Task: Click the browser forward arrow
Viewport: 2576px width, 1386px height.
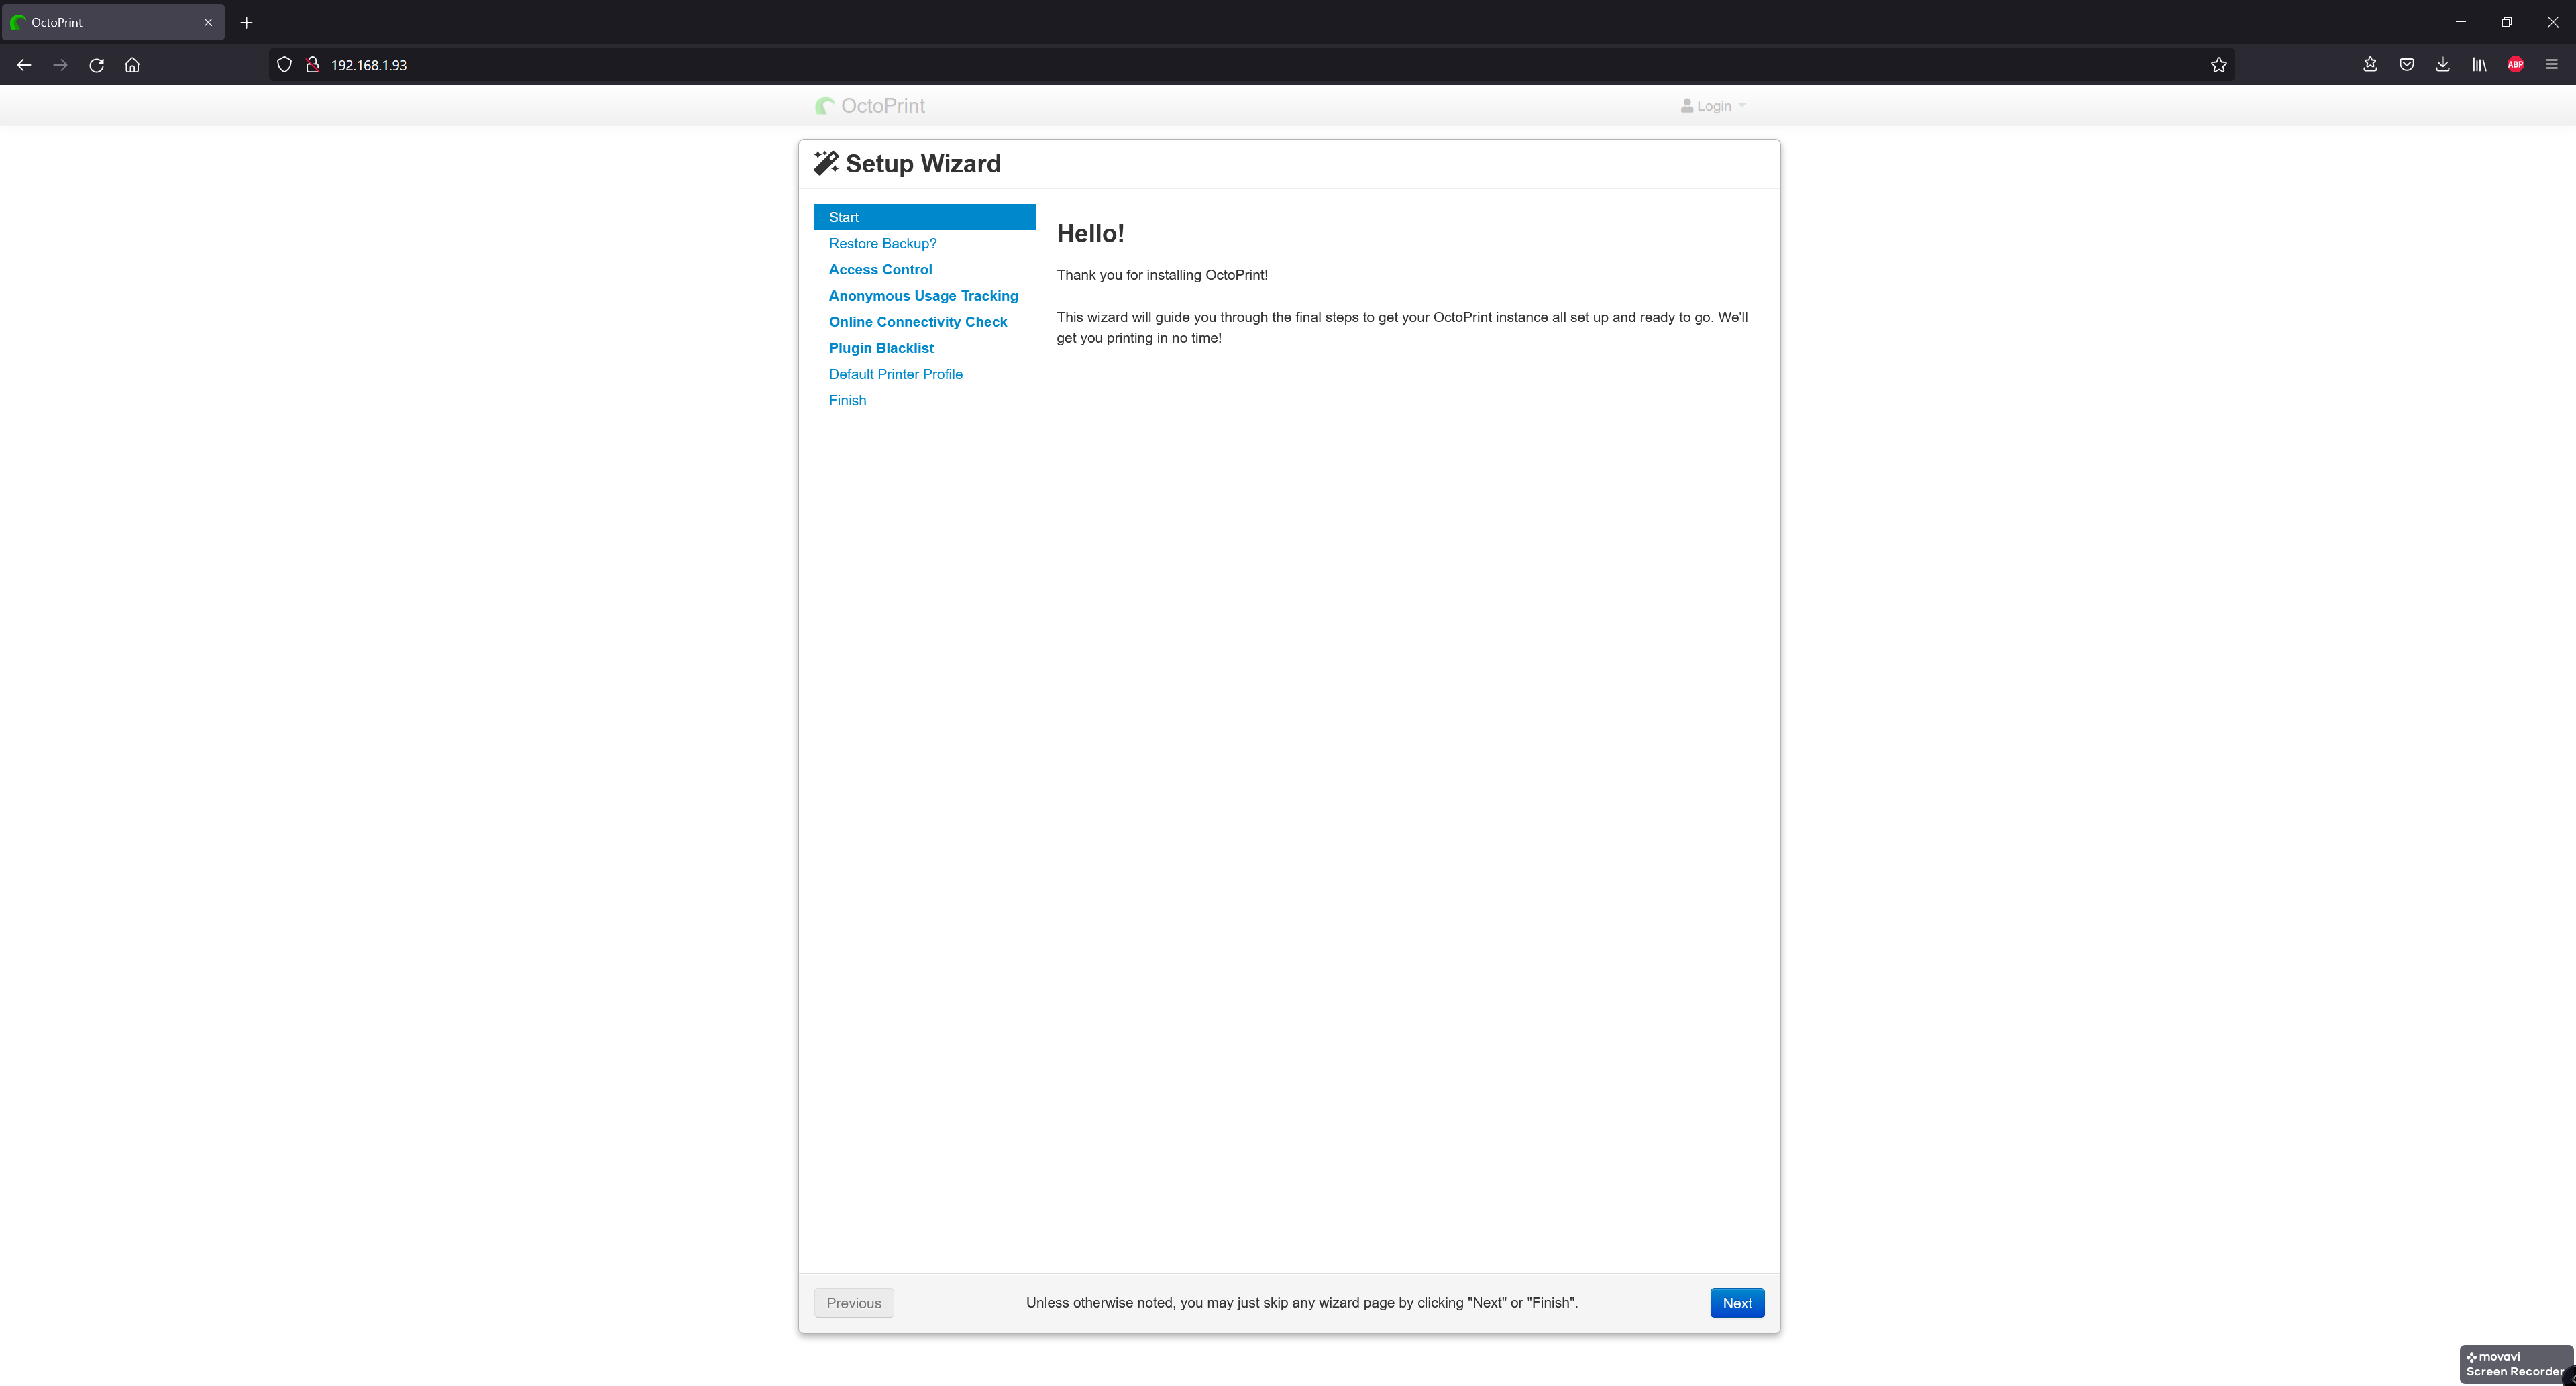Action: pos(60,65)
